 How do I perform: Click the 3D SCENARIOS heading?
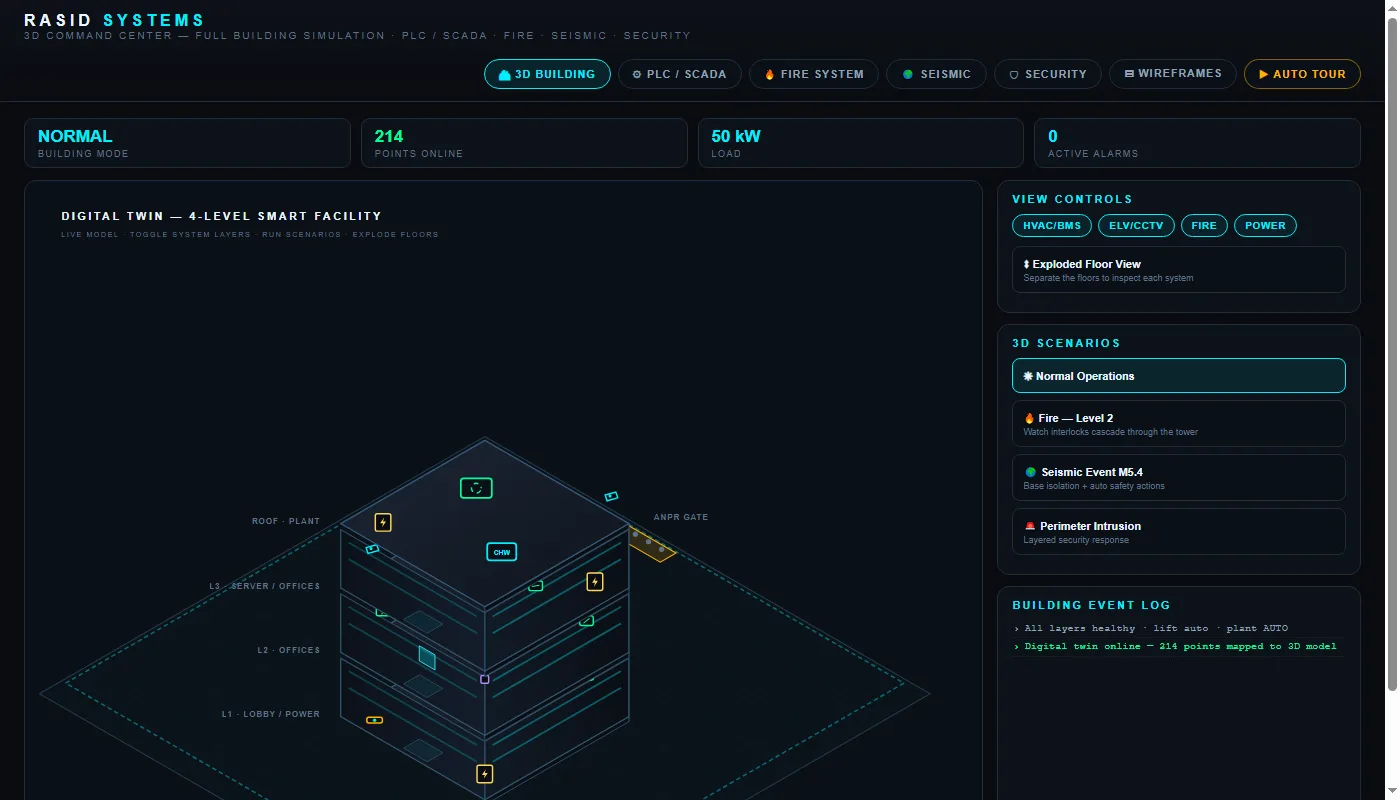(1066, 343)
